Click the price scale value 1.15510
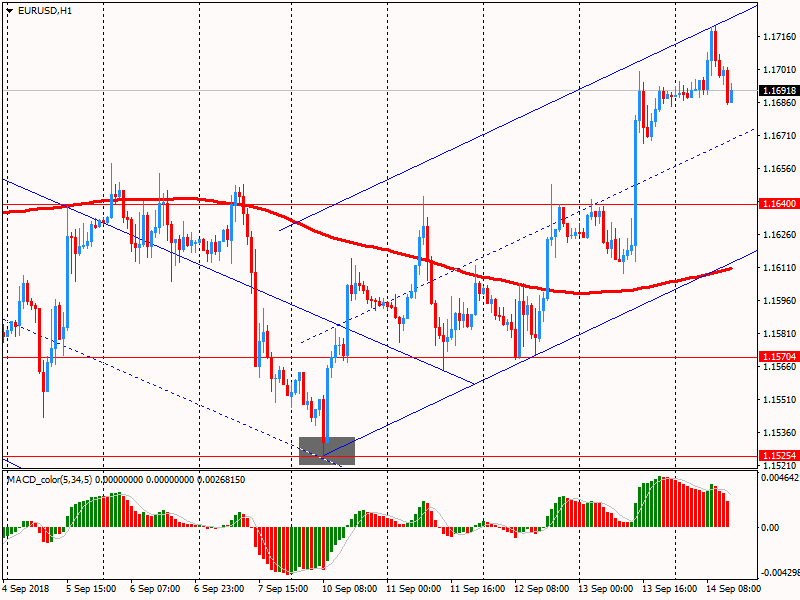Image resolution: width=800 pixels, height=600 pixels. pos(780,400)
